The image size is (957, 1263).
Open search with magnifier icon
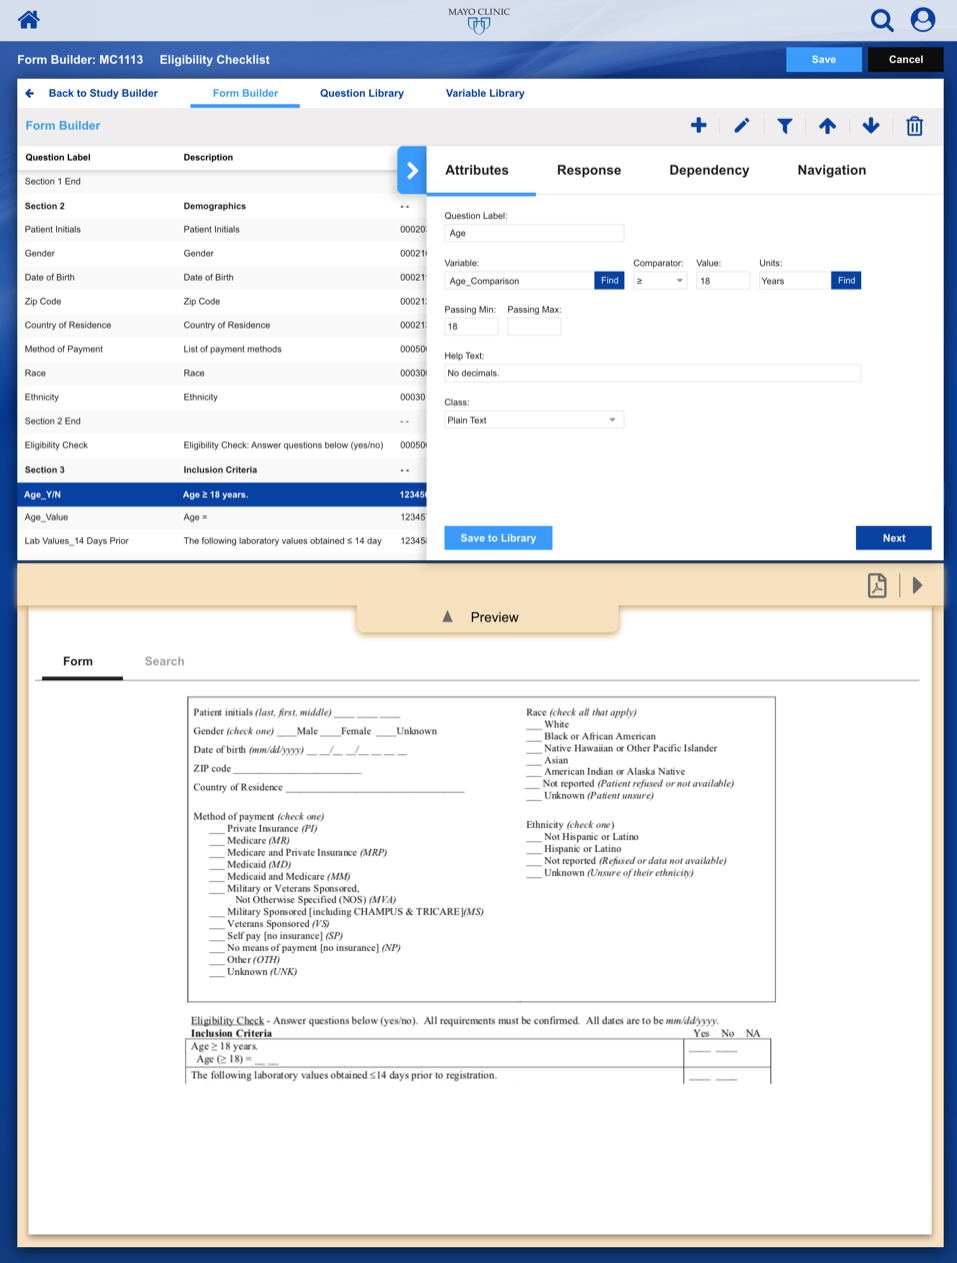pyautogui.click(x=881, y=20)
